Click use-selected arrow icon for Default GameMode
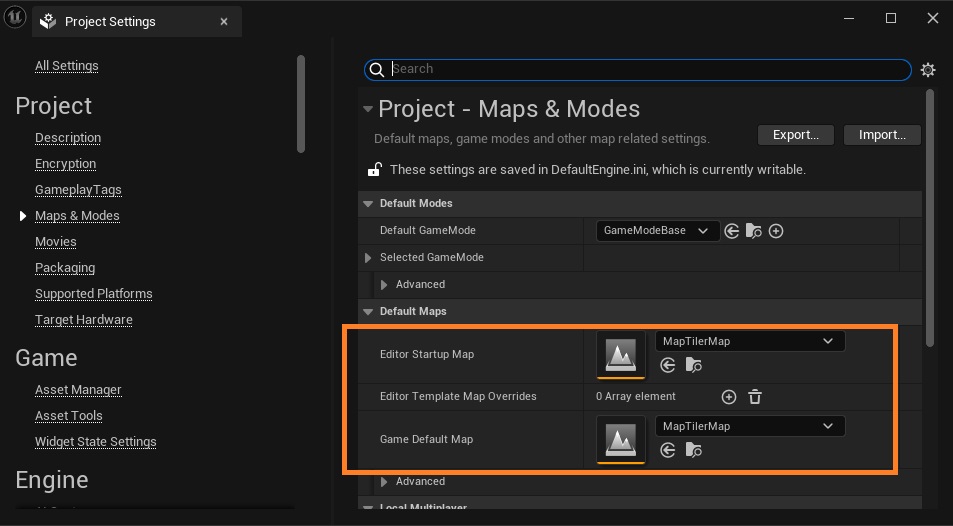 [732, 231]
